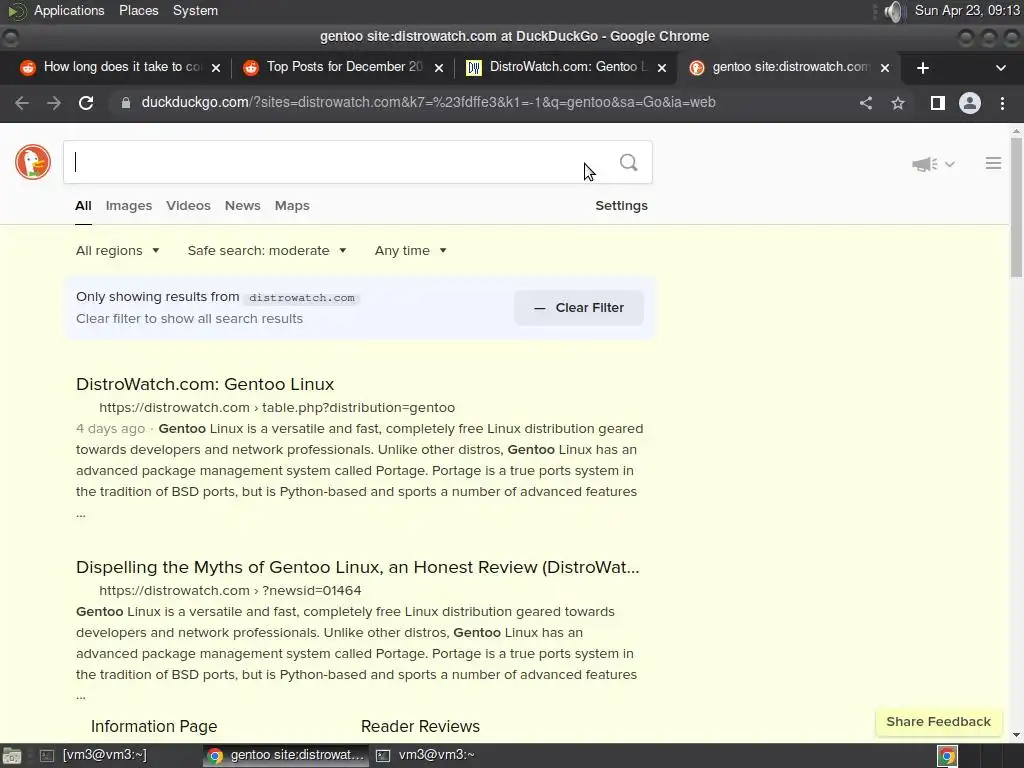Bookmark this page with the star

898,103
